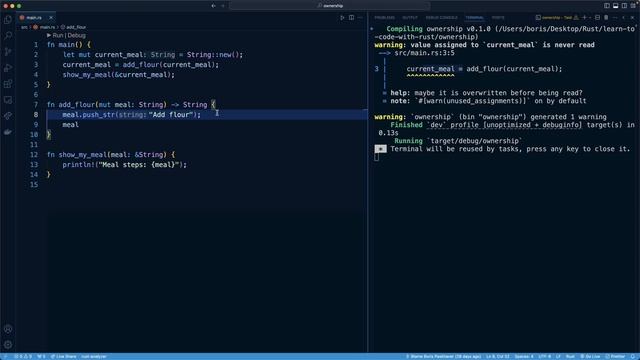Split the editor to the right
Image resolution: width=640 pixels, height=360 pixels.
(x=351, y=18)
